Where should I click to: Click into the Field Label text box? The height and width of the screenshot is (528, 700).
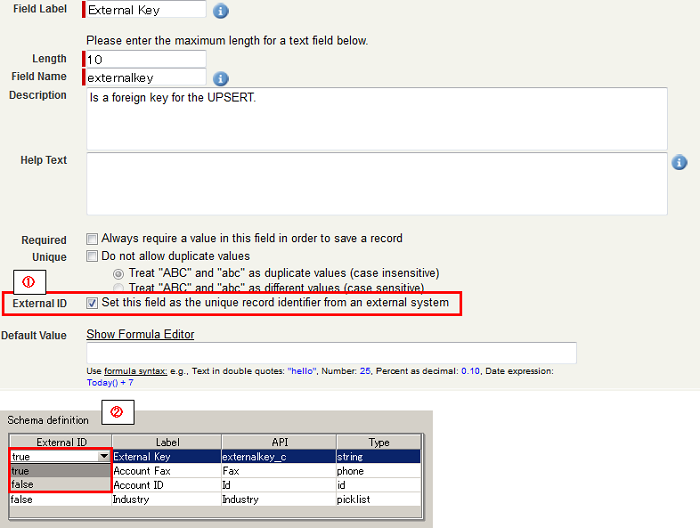click(x=145, y=10)
